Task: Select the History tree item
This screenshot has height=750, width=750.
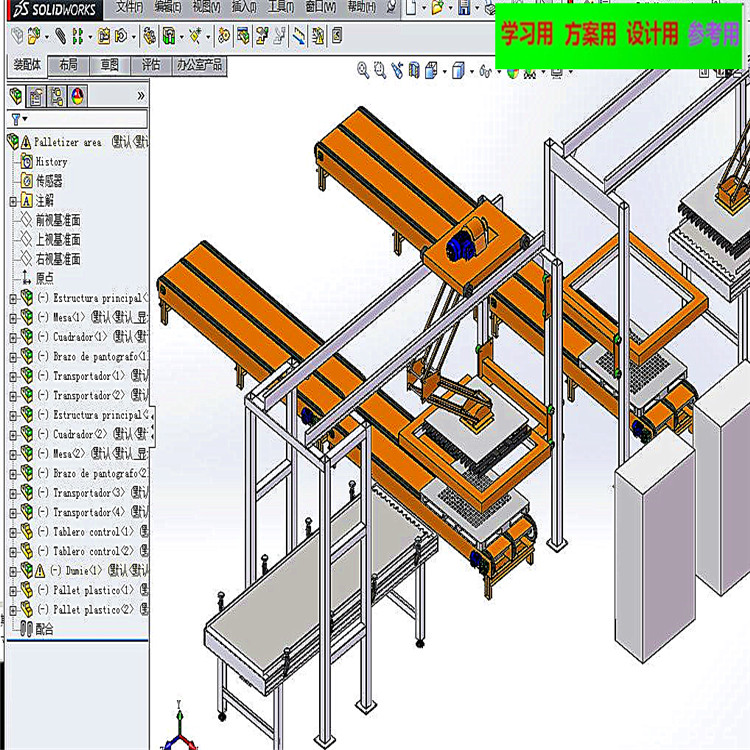Action: [x=44, y=162]
